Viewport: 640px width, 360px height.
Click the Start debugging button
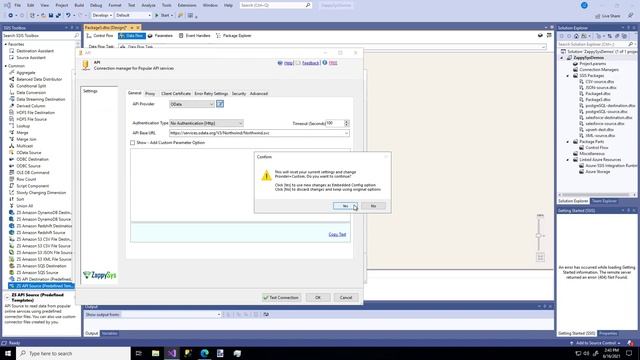[163, 16]
